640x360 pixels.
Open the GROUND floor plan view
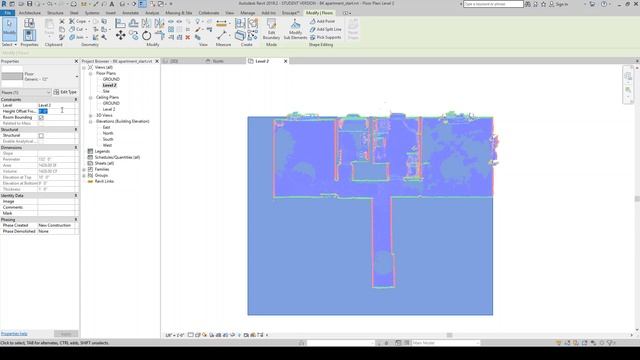(x=111, y=79)
